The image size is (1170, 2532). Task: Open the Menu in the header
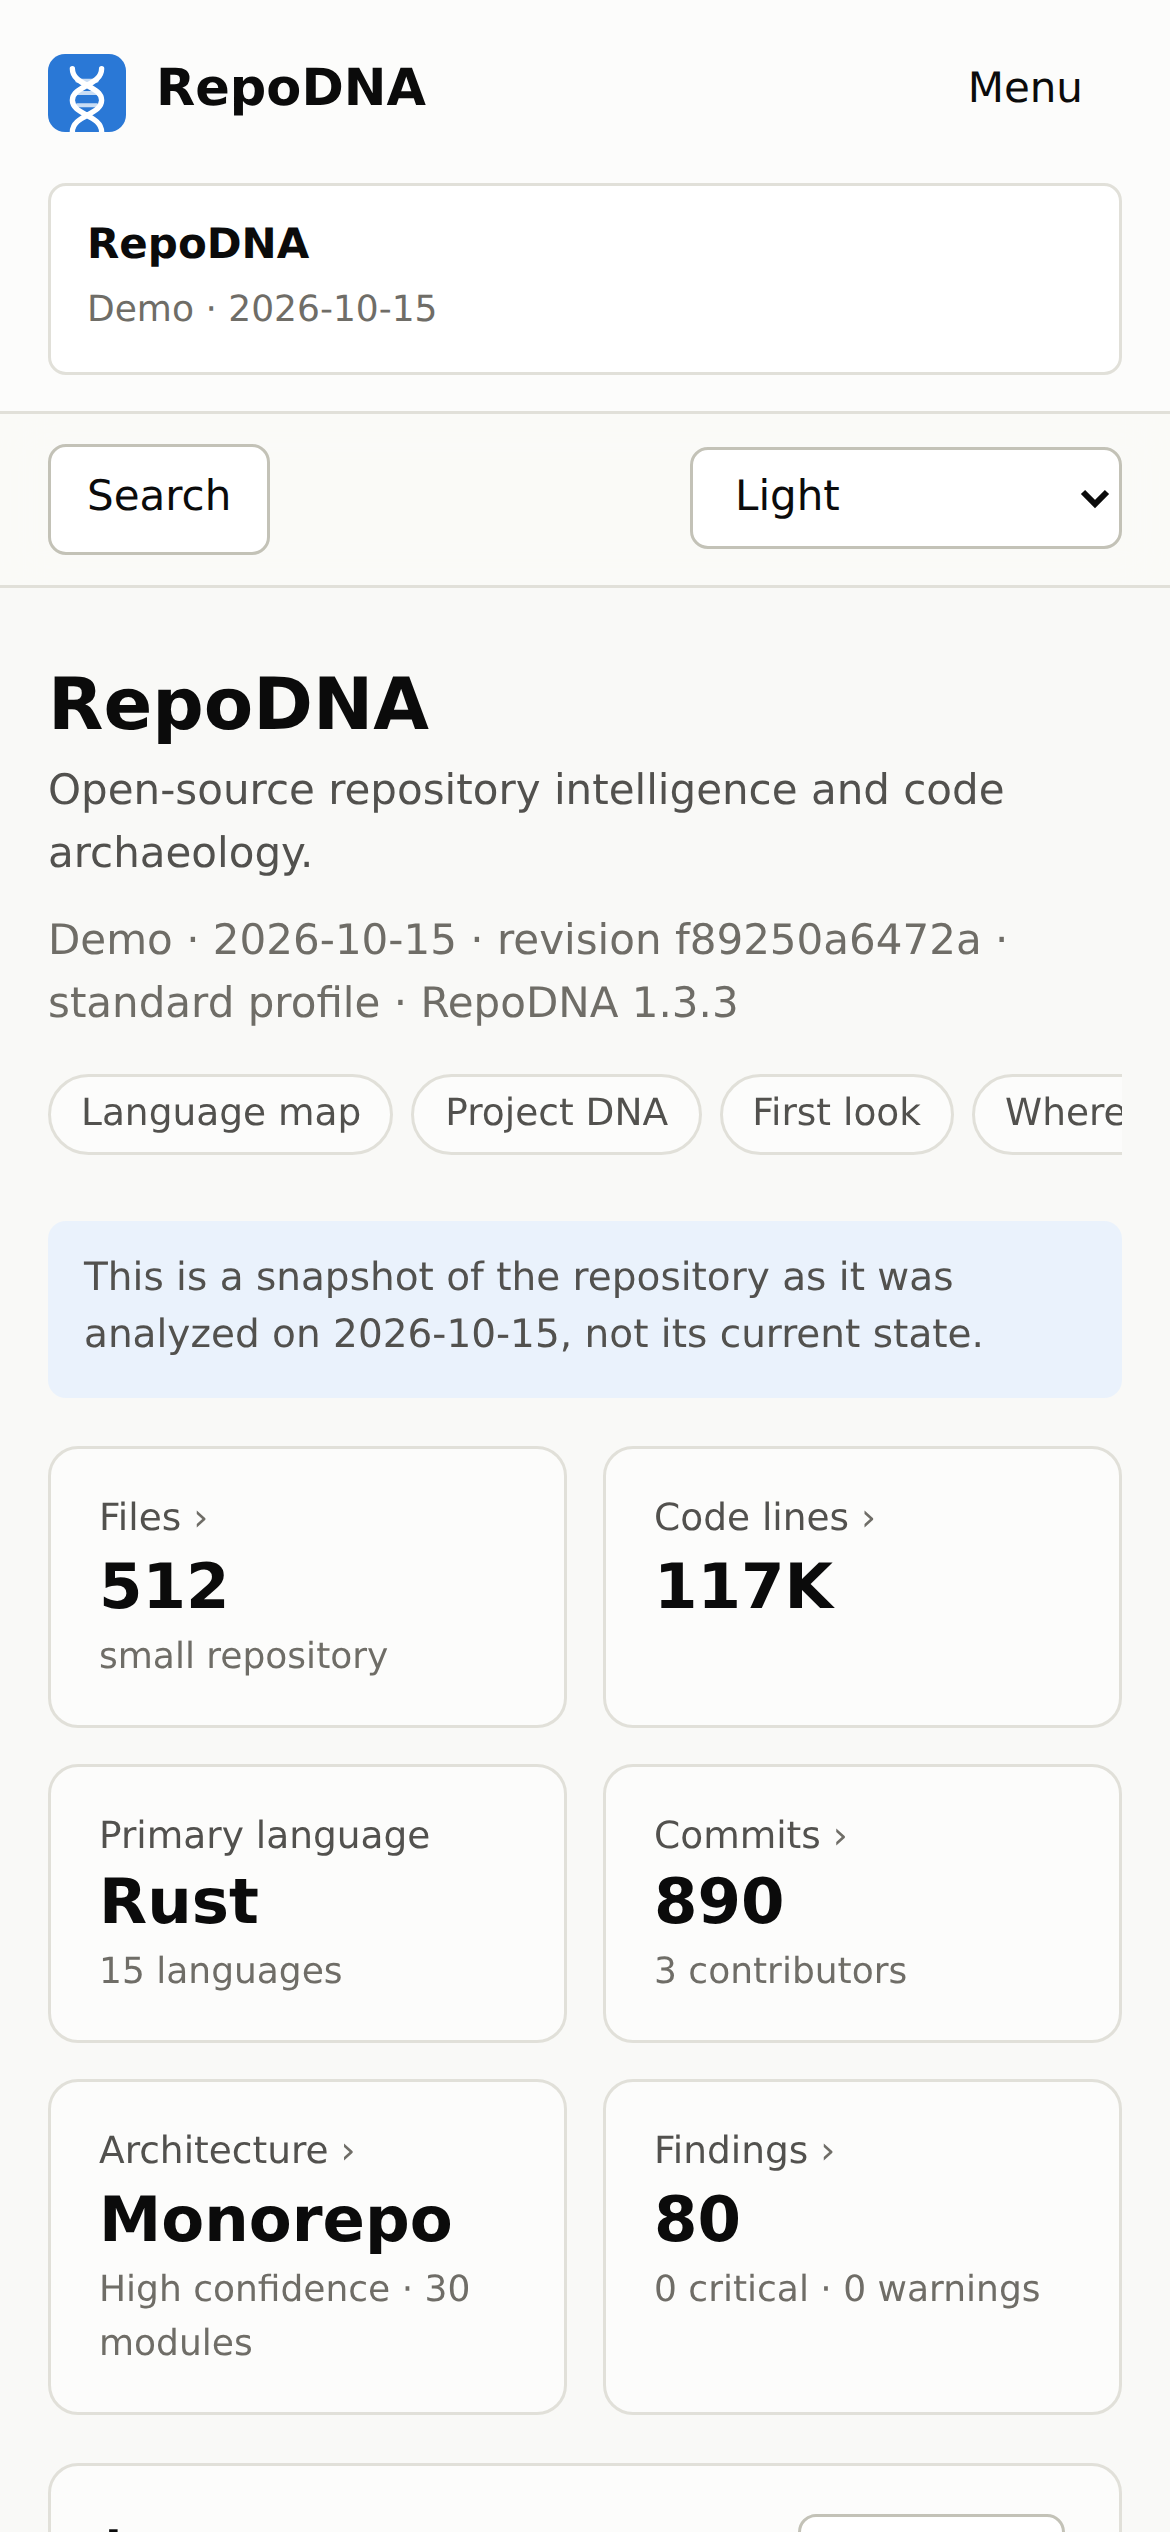pos(1025,88)
